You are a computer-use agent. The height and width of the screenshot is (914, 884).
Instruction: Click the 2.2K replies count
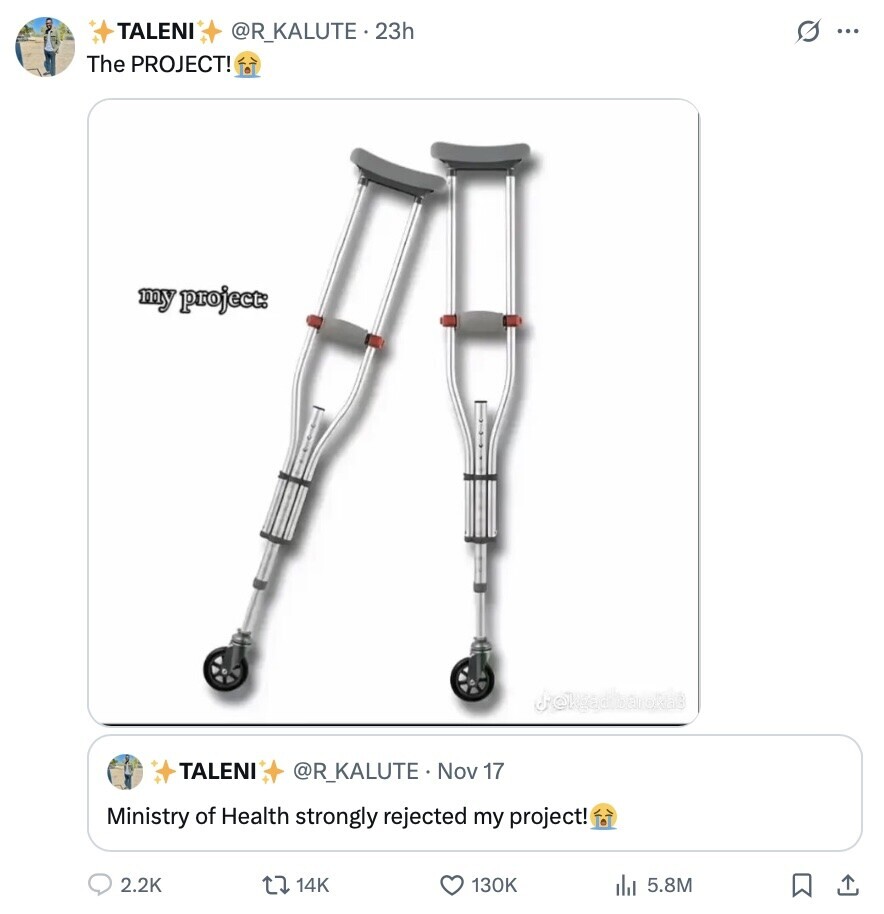140,885
